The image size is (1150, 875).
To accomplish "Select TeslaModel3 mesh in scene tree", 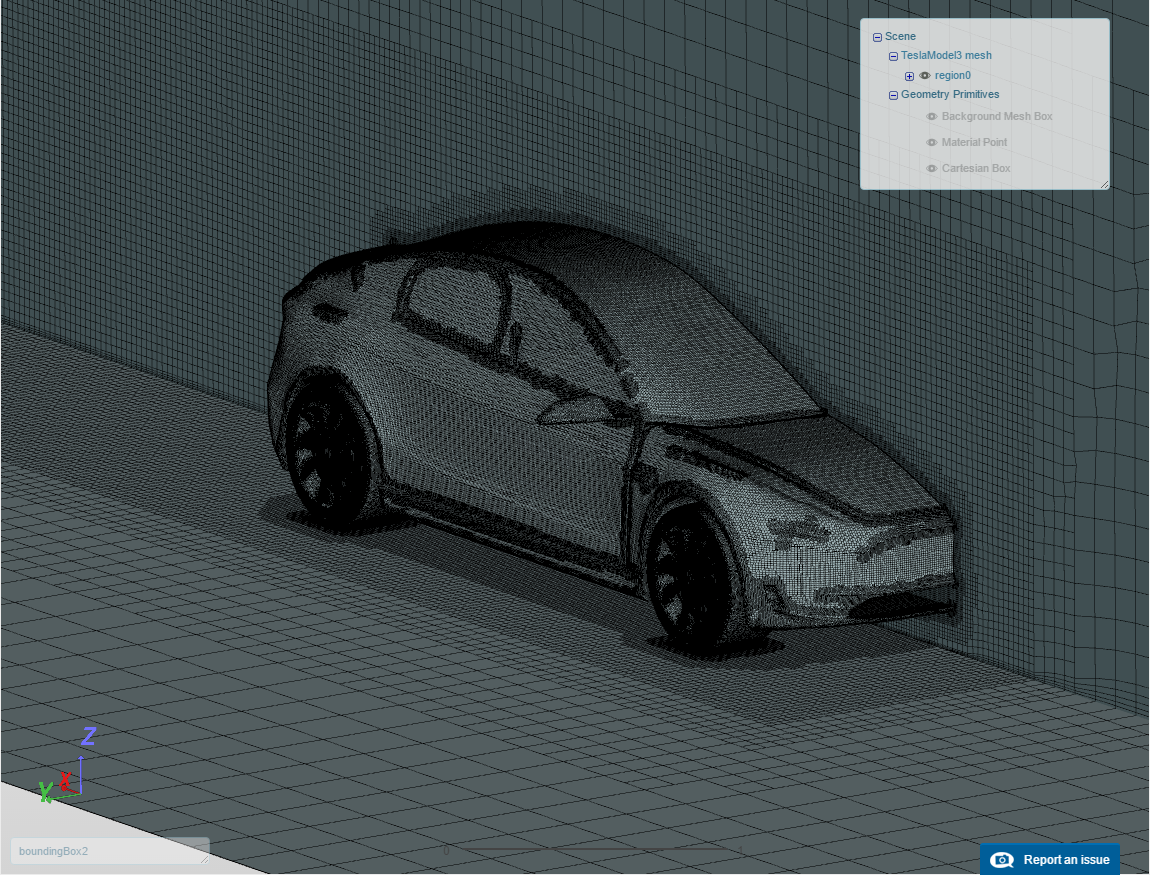I will pyautogui.click(x=946, y=56).
